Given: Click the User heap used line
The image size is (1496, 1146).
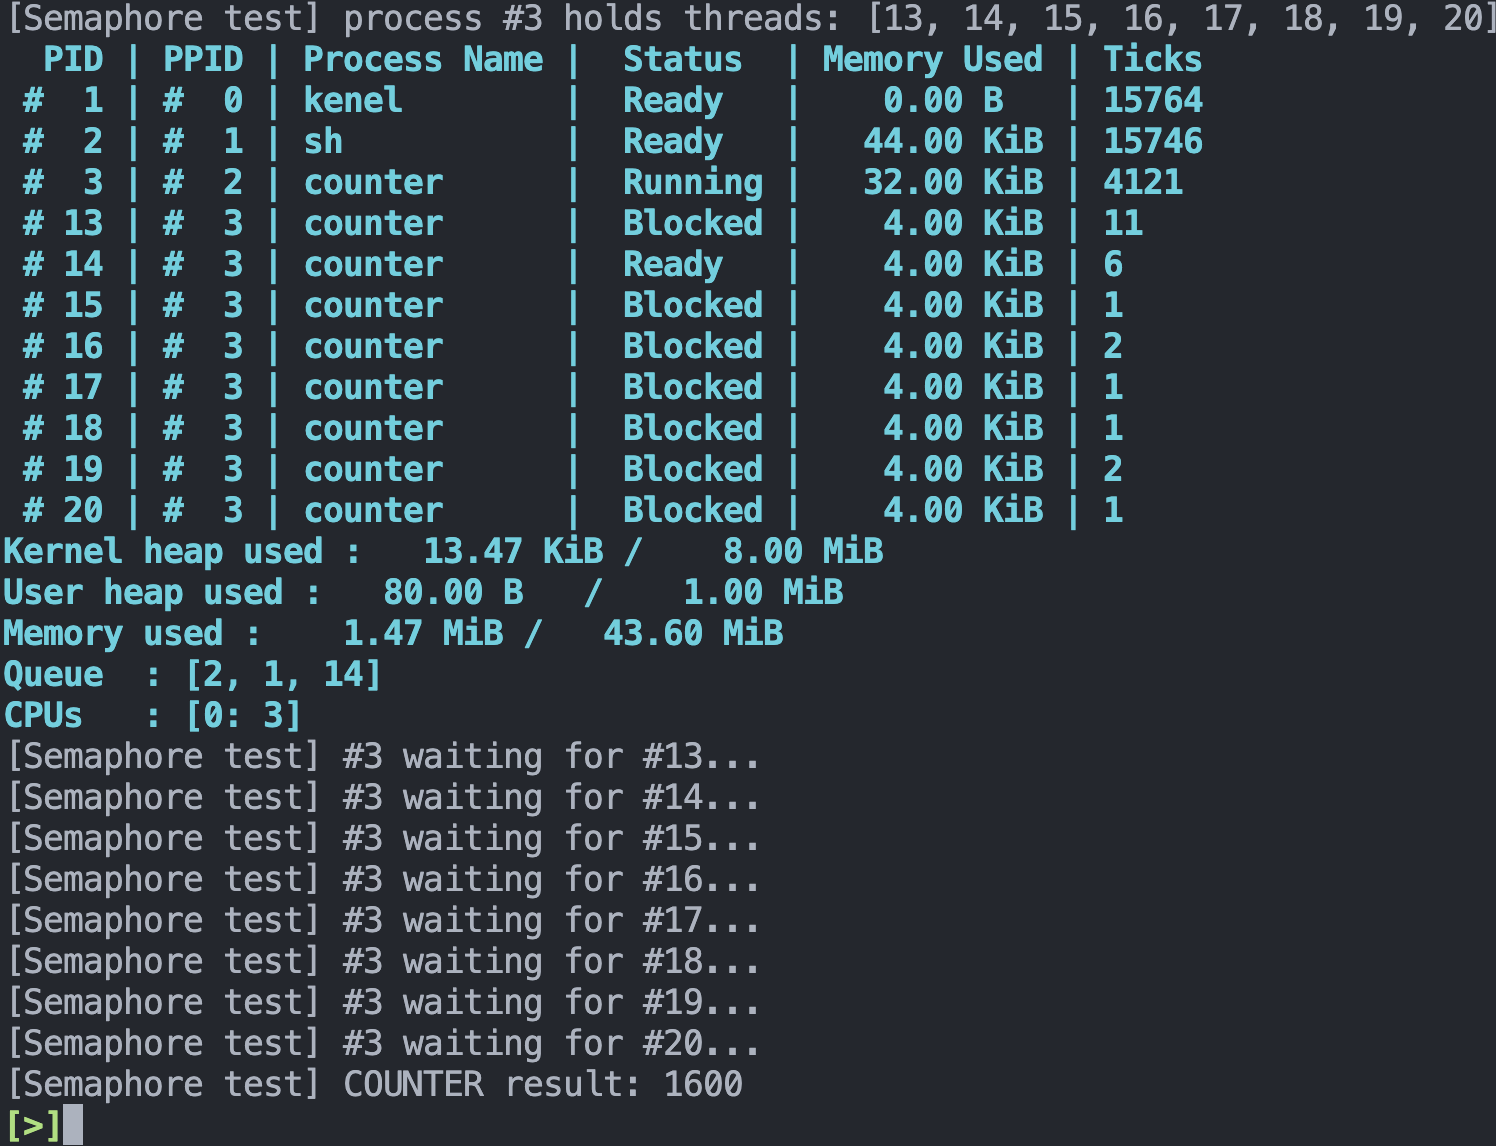Looking at the screenshot, I should (x=423, y=592).
